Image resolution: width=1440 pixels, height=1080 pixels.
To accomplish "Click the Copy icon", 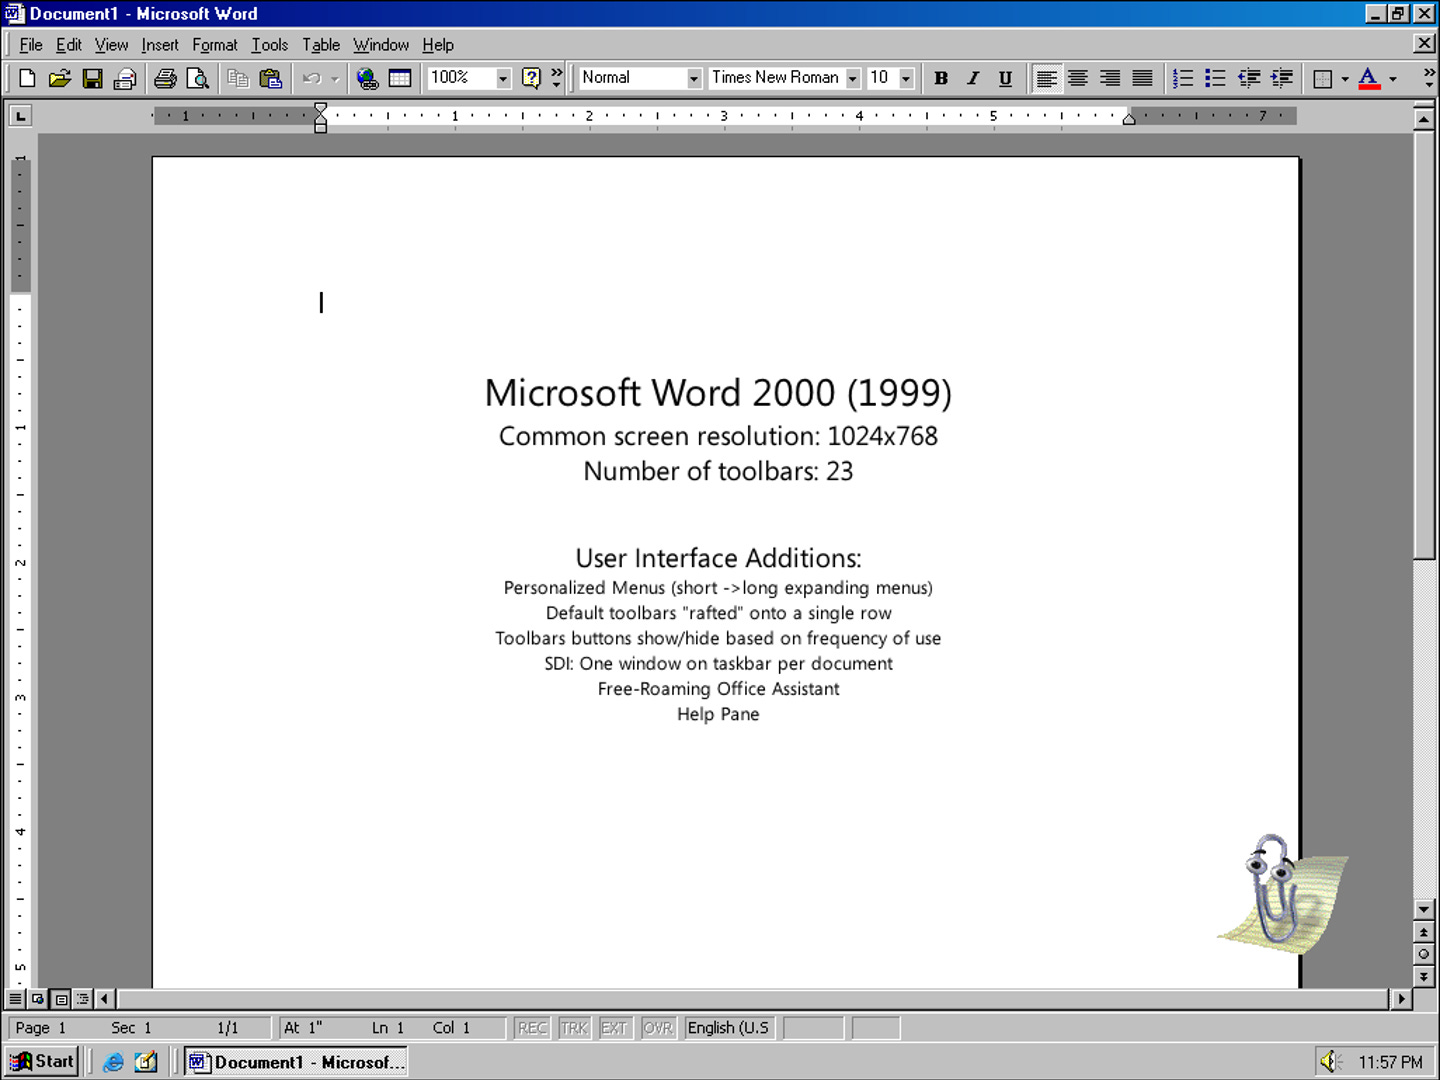I will tap(238, 78).
